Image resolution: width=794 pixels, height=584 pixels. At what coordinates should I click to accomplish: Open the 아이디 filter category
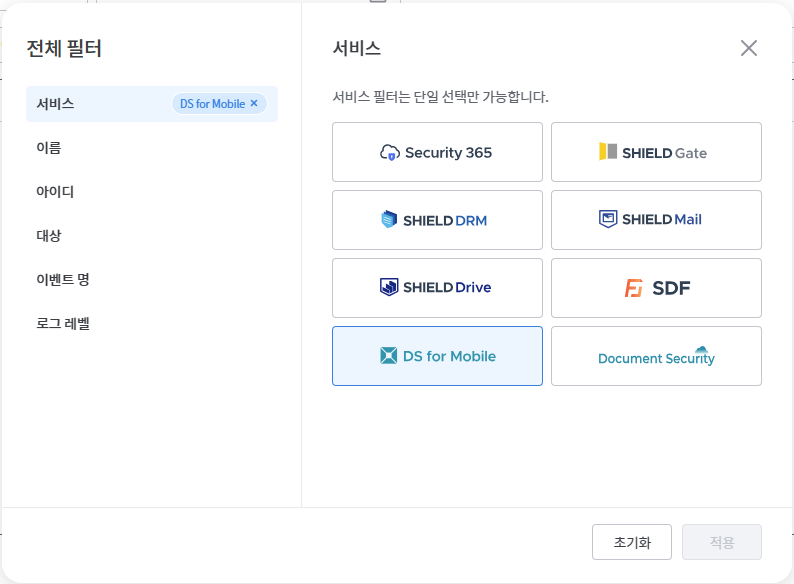point(55,192)
